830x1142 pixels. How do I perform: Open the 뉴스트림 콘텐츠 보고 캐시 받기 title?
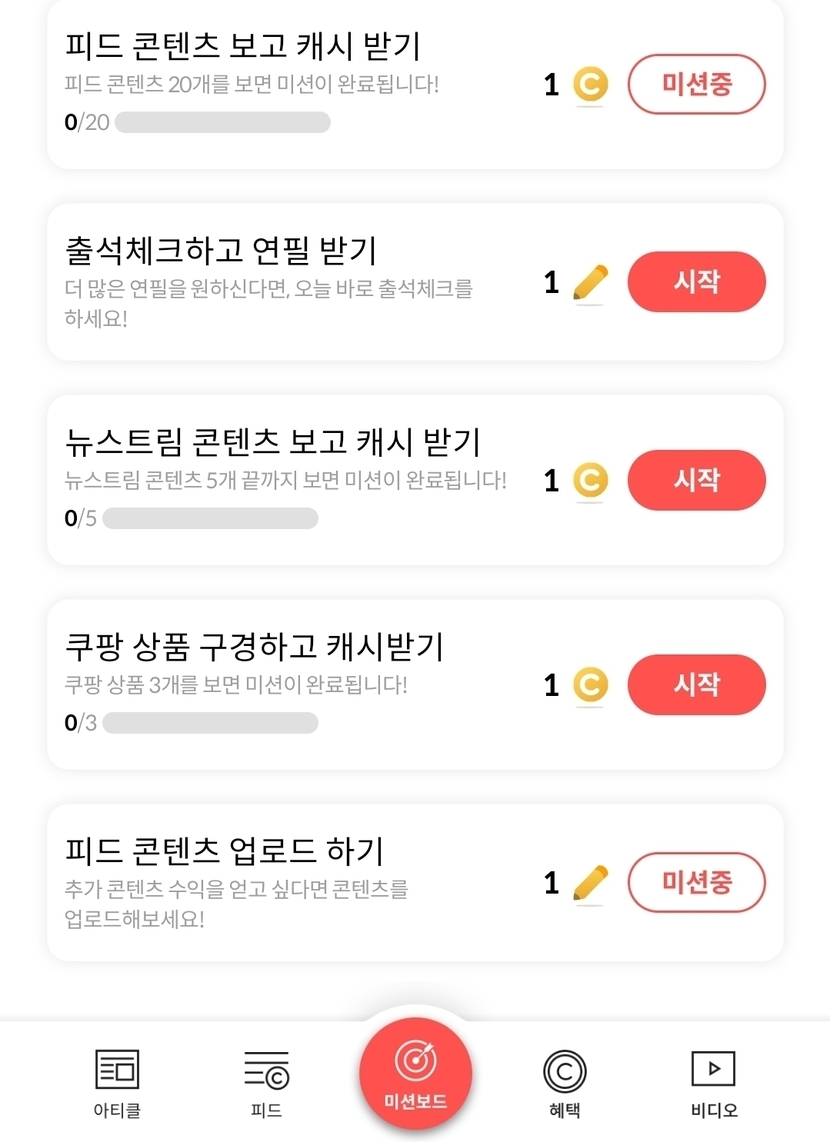272,442
